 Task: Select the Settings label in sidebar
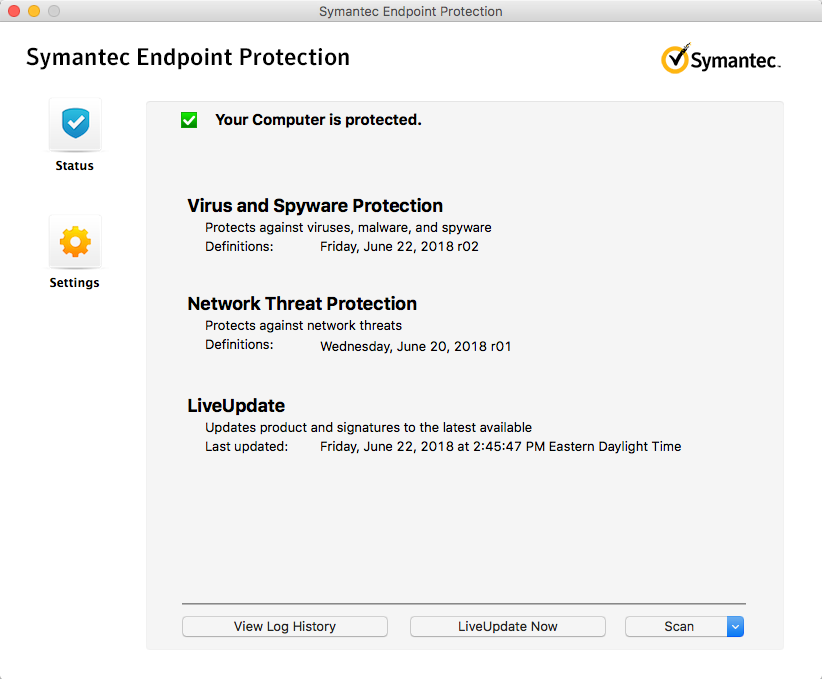point(75,283)
